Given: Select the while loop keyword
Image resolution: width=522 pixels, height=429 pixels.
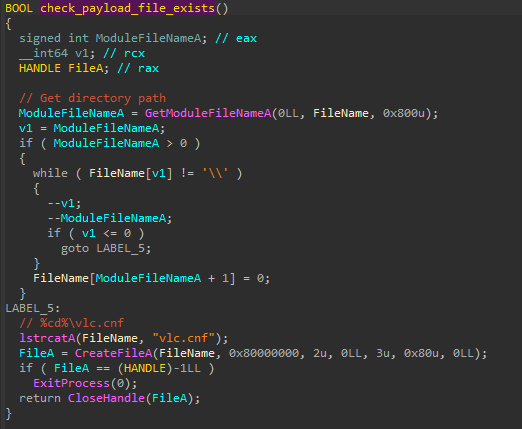Looking at the screenshot, I should pos(50,173).
